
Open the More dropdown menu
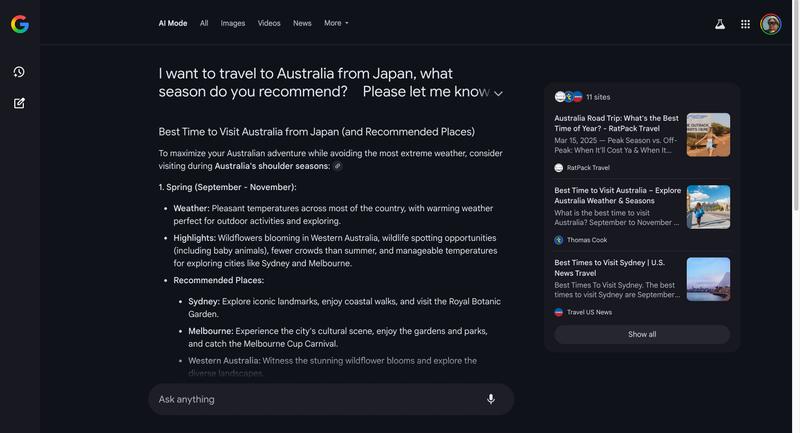click(x=336, y=23)
